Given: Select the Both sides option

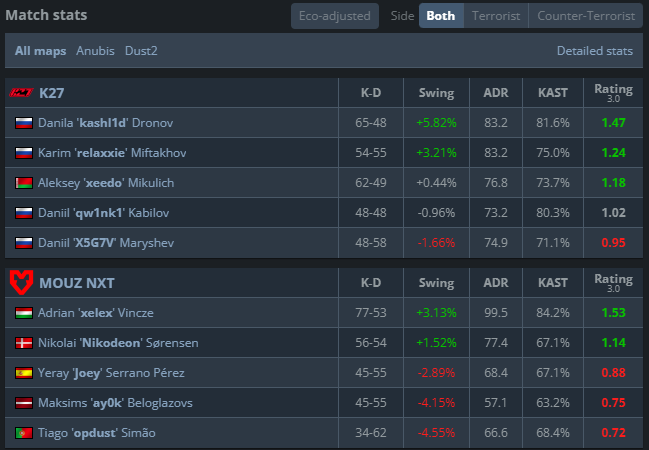Looking at the screenshot, I should click(x=441, y=16).
